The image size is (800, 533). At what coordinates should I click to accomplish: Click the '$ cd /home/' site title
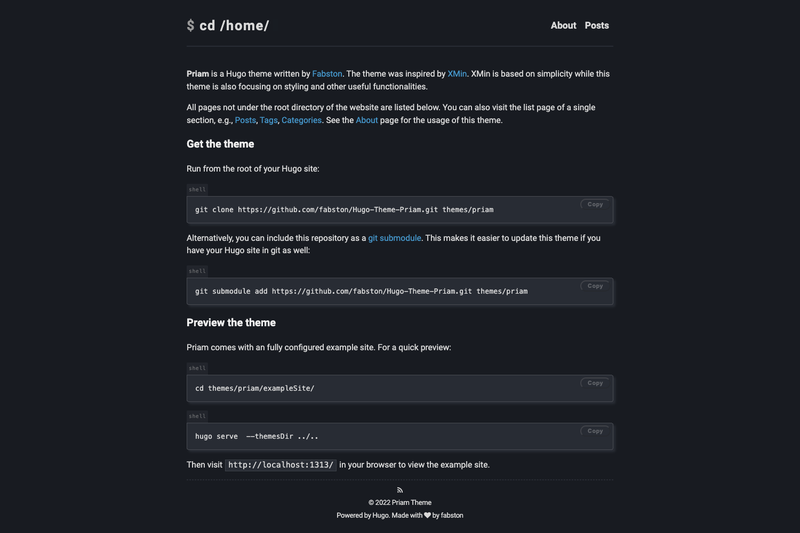(228, 26)
